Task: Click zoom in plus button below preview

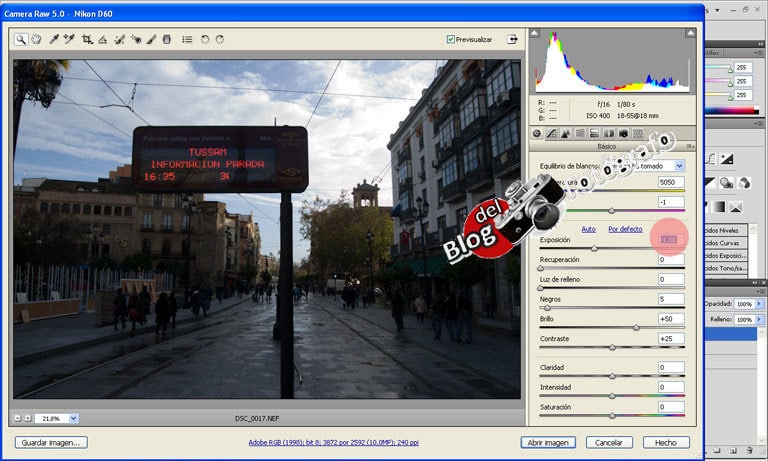Action: 28,418
